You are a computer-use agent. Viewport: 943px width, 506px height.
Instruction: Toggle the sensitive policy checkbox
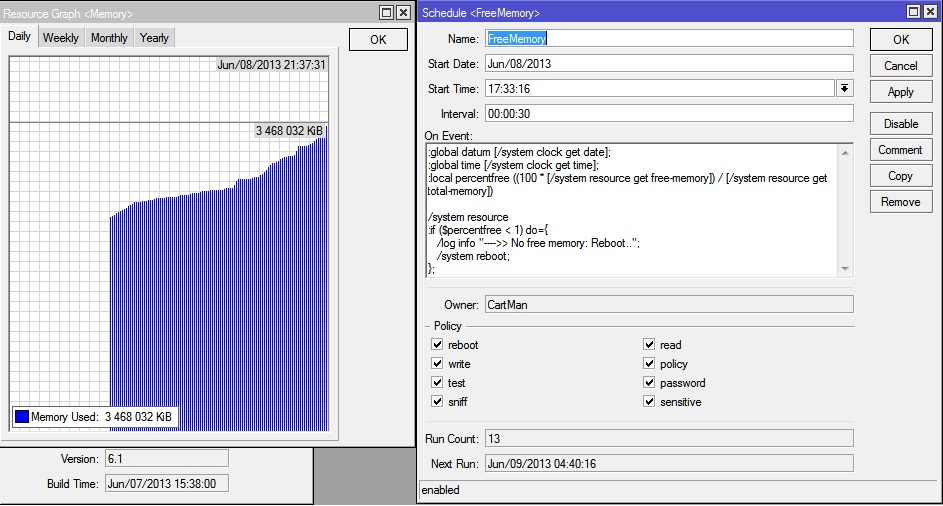click(649, 401)
